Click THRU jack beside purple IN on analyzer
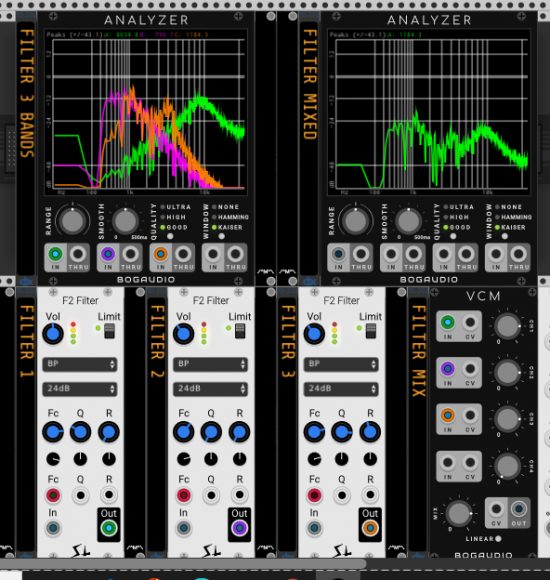The width and height of the screenshot is (550, 580). (131, 254)
